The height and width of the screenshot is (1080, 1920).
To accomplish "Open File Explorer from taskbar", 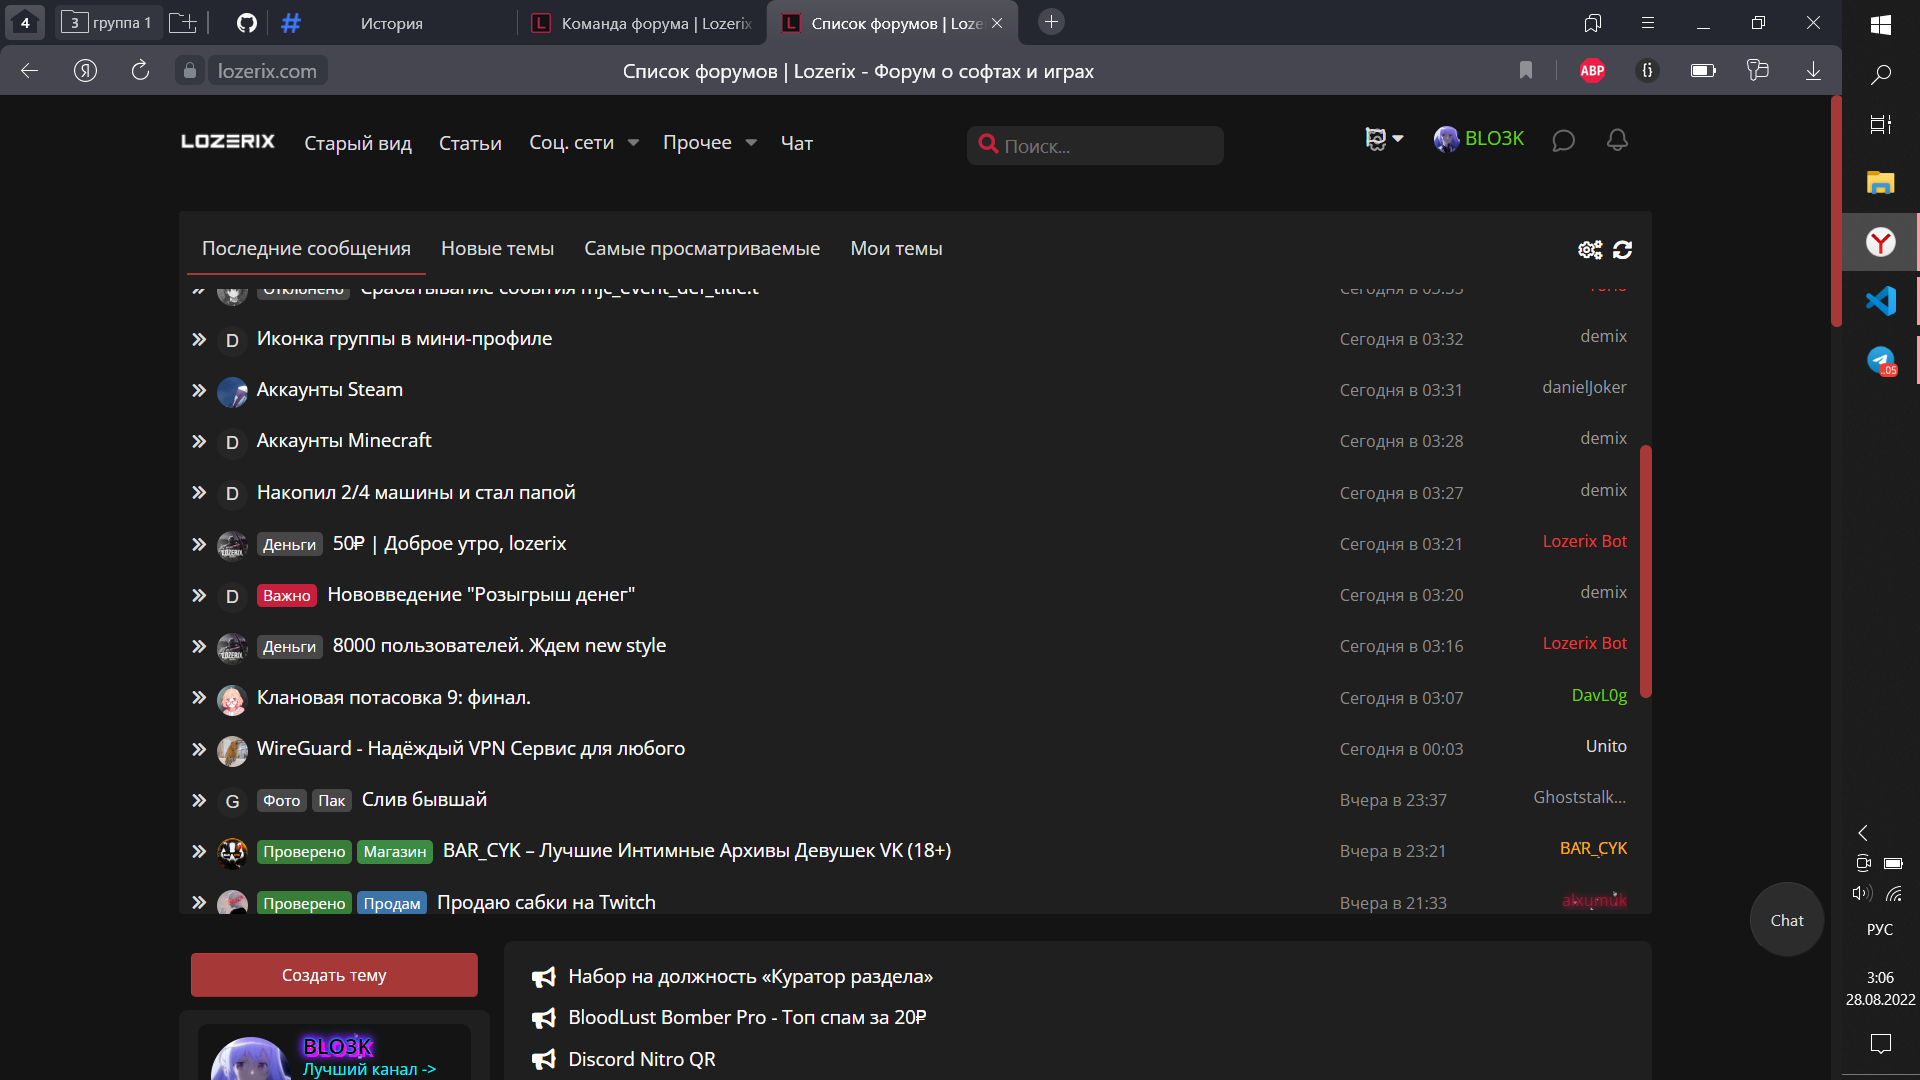I will pos(1881,182).
